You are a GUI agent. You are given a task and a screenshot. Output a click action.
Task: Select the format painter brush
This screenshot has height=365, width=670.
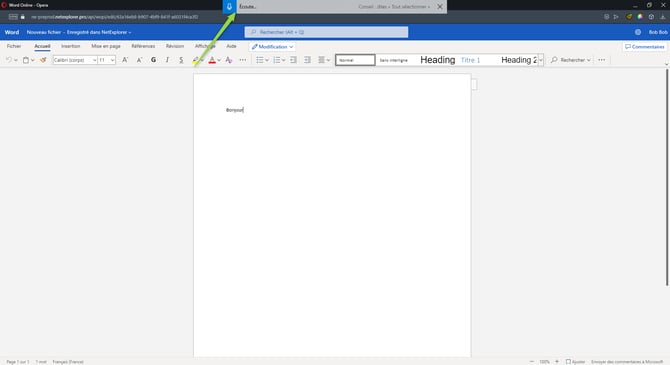(x=43, y=60)
